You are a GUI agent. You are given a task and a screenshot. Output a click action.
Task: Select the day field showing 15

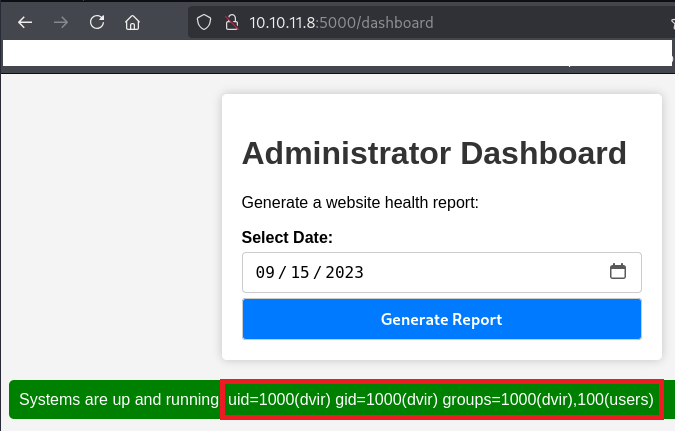tap(299, 272)
